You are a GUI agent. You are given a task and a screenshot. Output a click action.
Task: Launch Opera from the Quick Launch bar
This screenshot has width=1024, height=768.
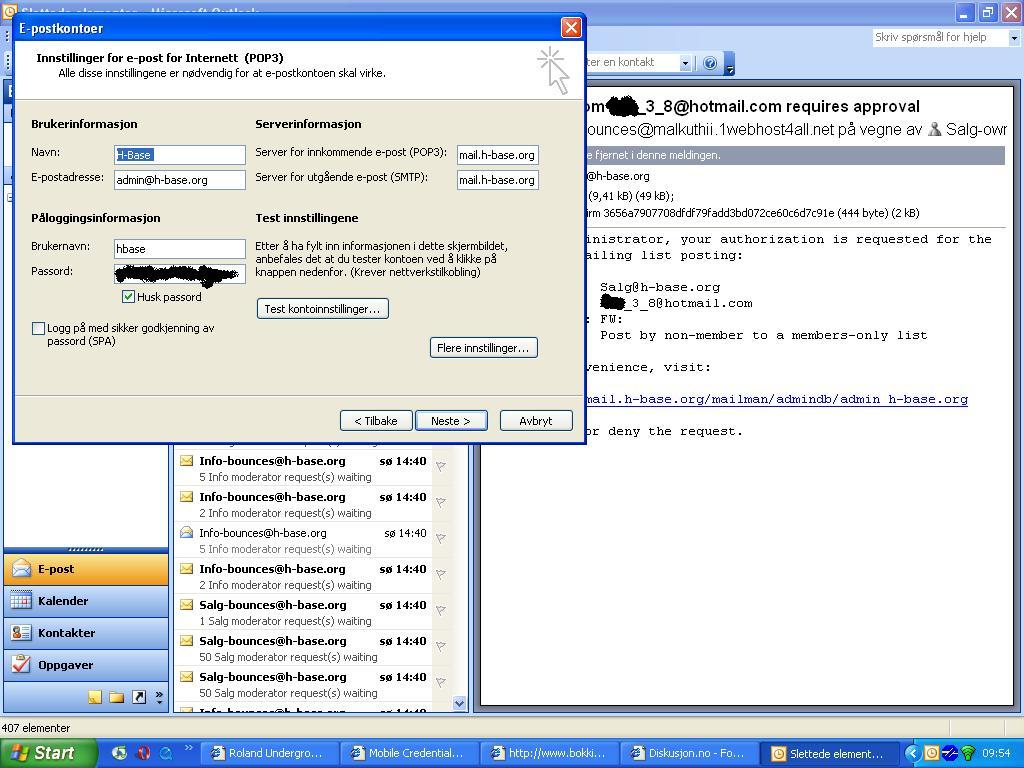[142, 753]
